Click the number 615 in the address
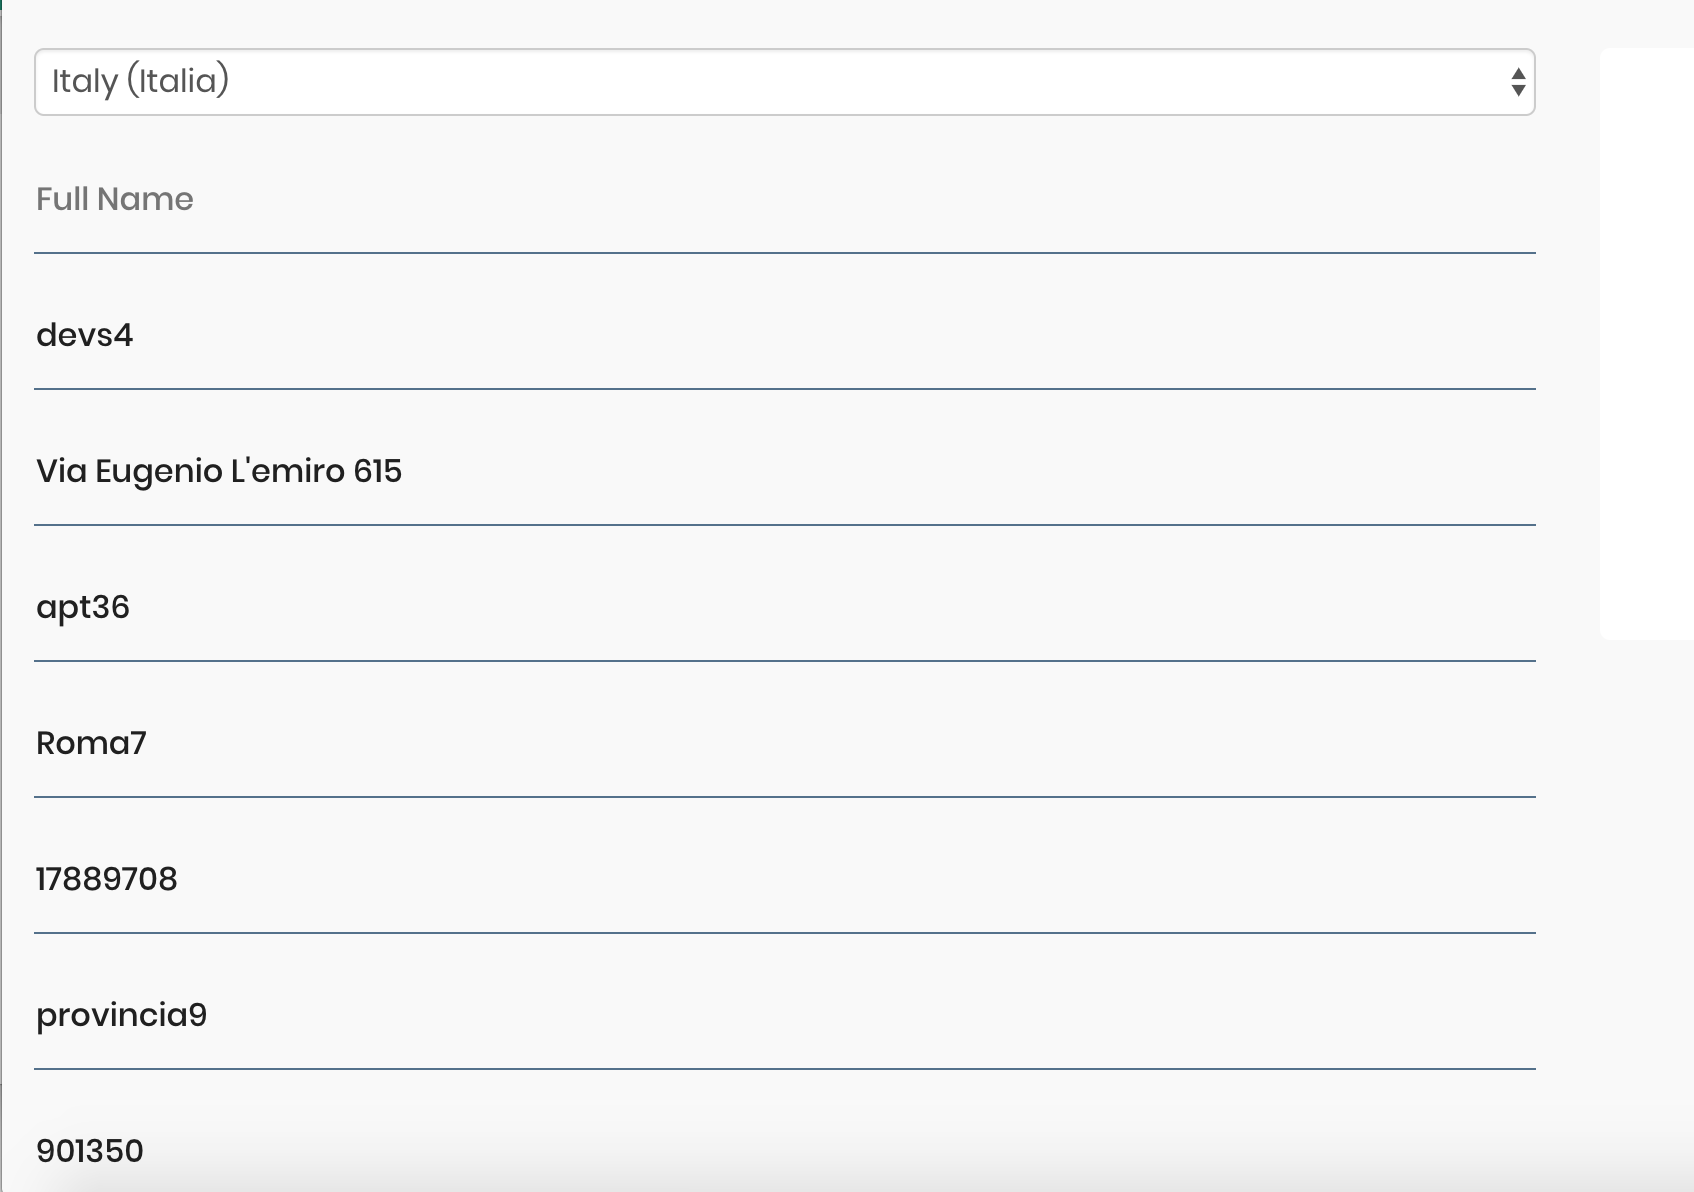This screenshot has height=1192, width=1694. click(x=377, y=471)
